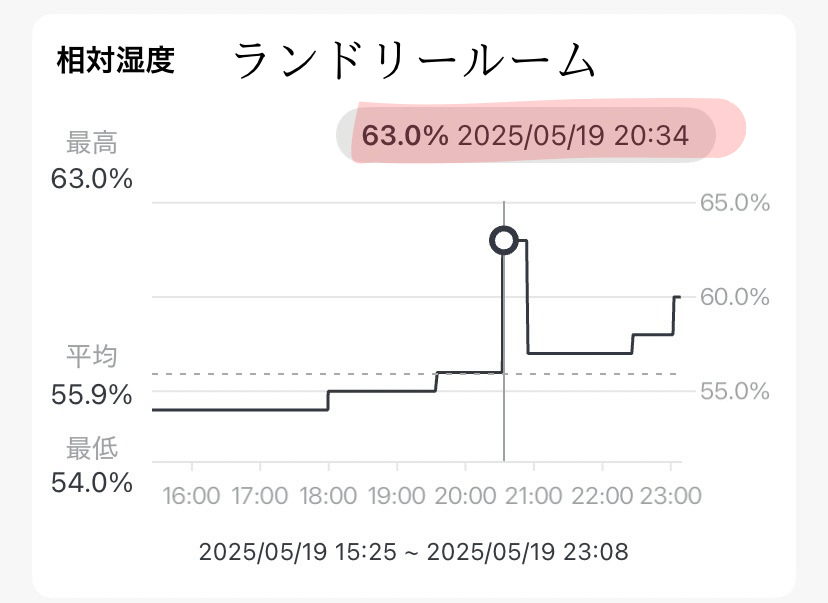This screenshot has width=828, height=603.
Task: Click the 55.0% y-axis label
Action: 735,390
